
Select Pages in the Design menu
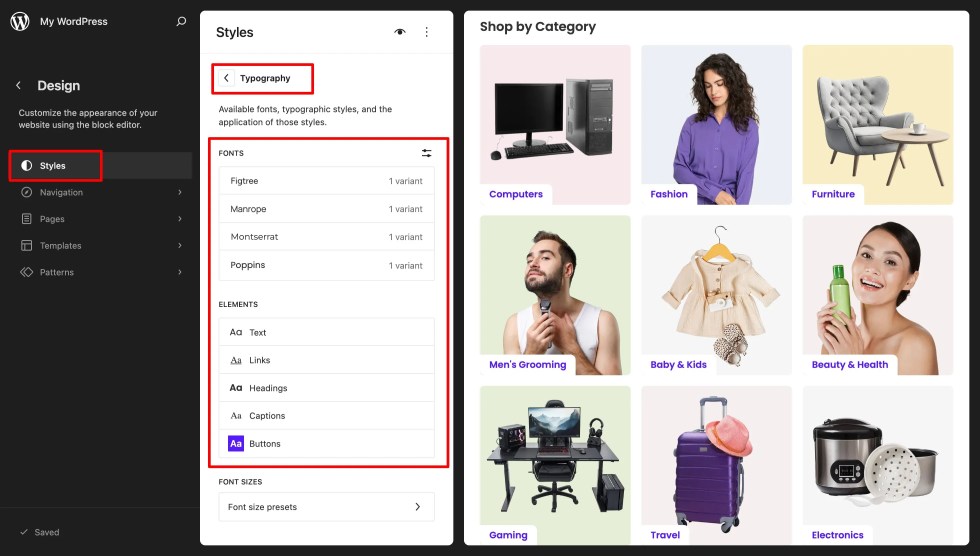[100, 219]
